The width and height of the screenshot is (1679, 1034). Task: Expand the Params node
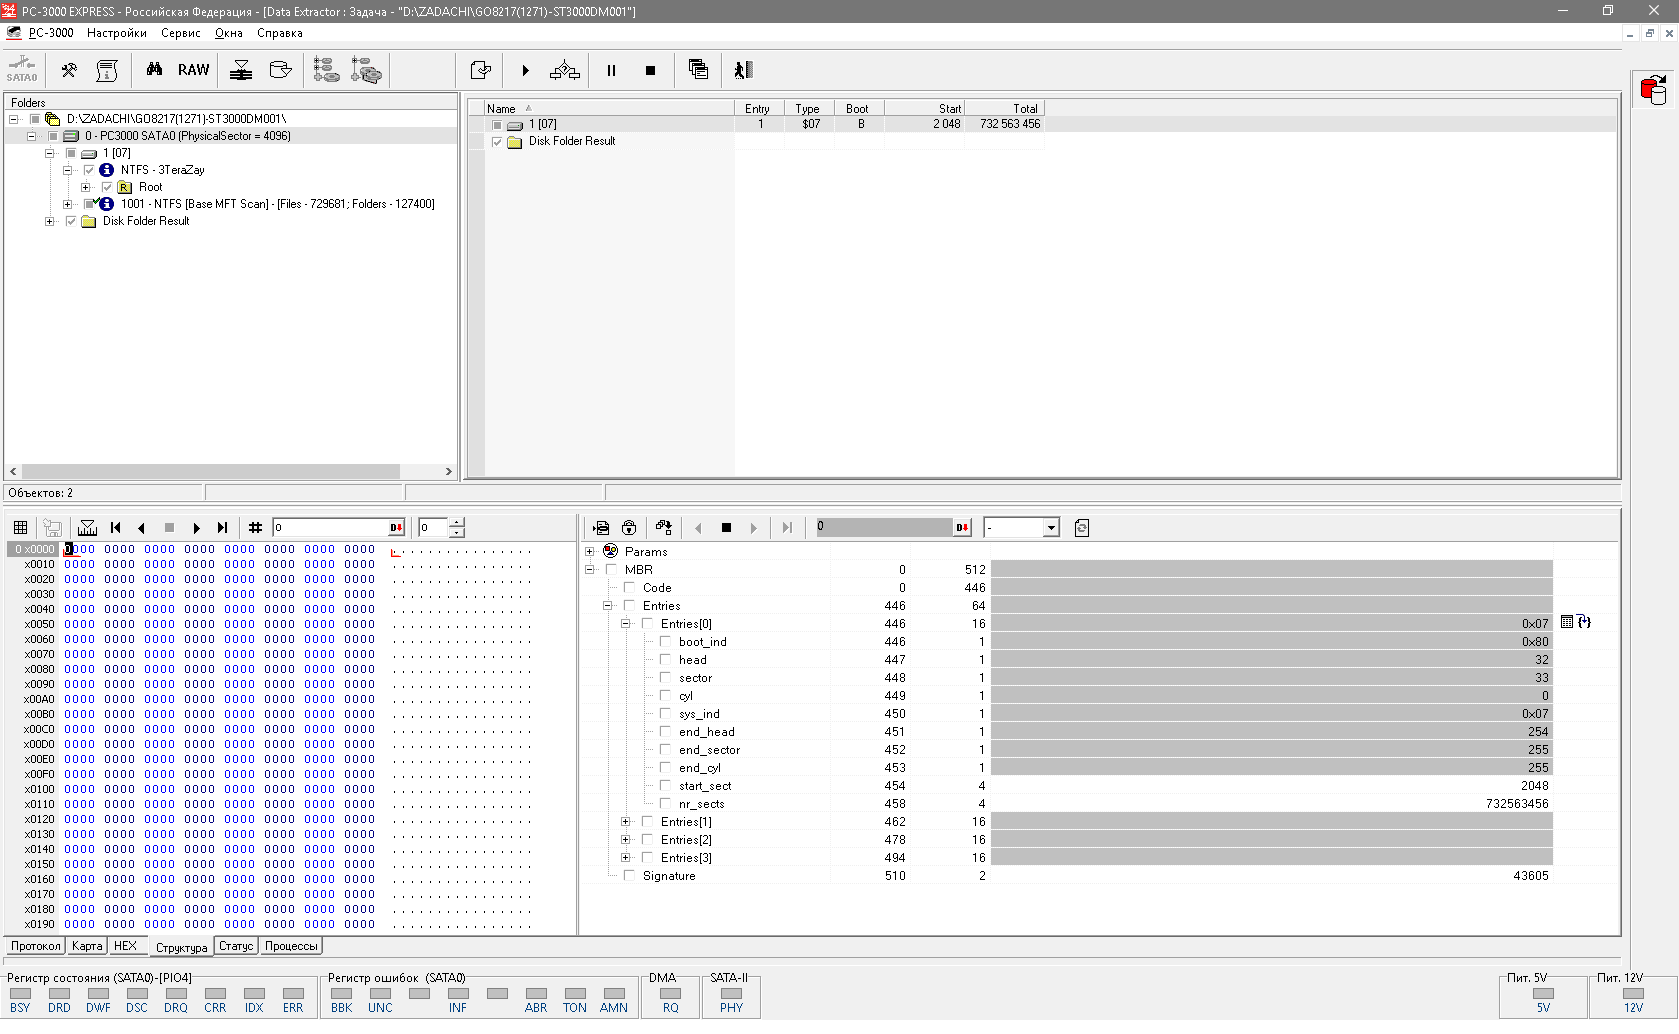click(x=590, y=552)
